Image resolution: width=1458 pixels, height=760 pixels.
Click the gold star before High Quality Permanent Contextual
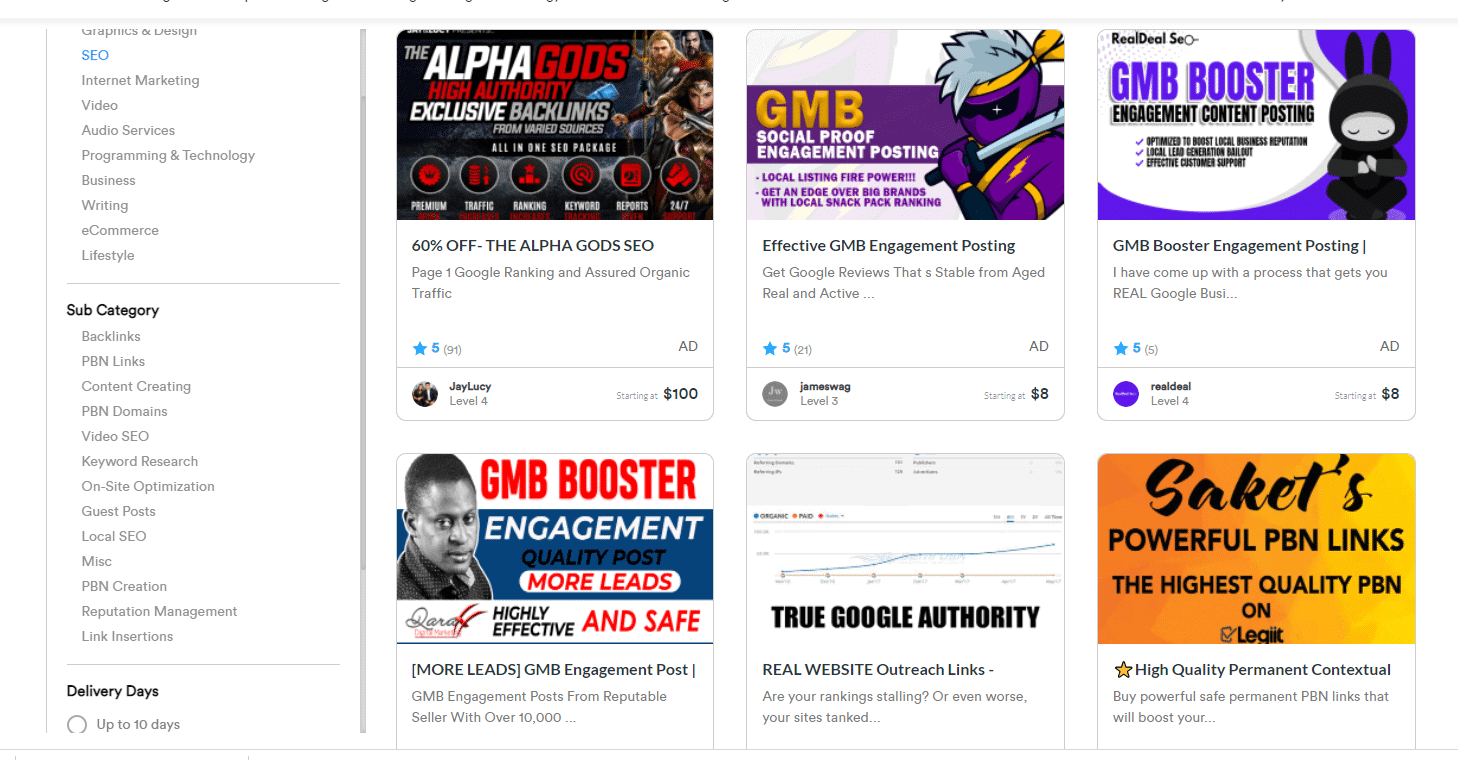coord(1123,670)
